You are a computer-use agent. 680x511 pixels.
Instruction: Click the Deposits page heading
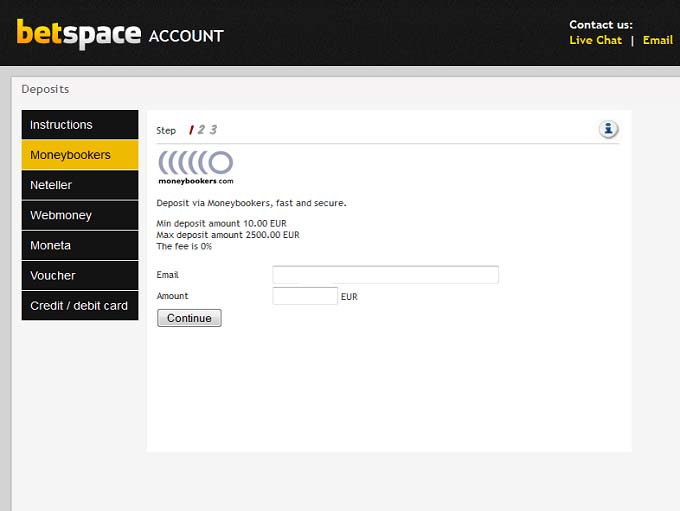click(x=45, y=89)
